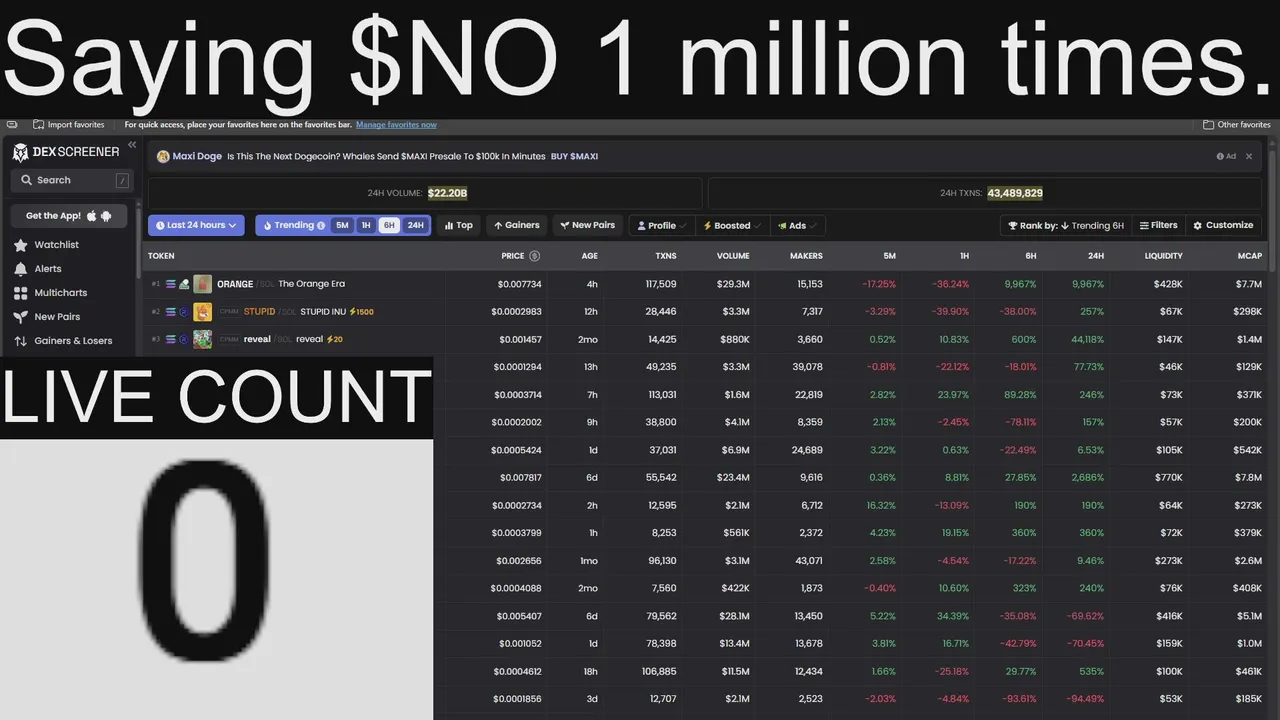This screenshot has height=720, width=1280.
Task: Sort by the TXNS column header
Action: 666,256
